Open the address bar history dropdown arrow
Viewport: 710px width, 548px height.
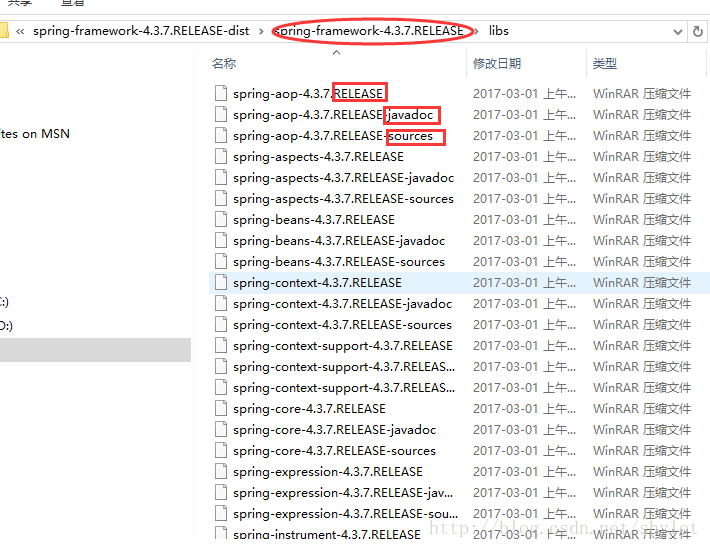[x=677, y=32]
